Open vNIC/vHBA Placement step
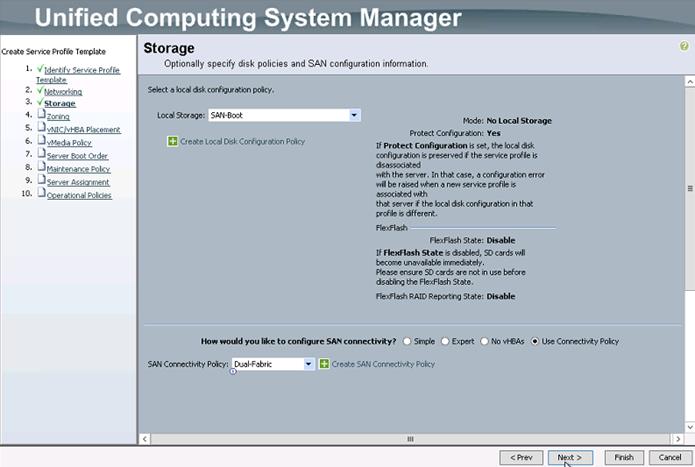 pos(84,129)
